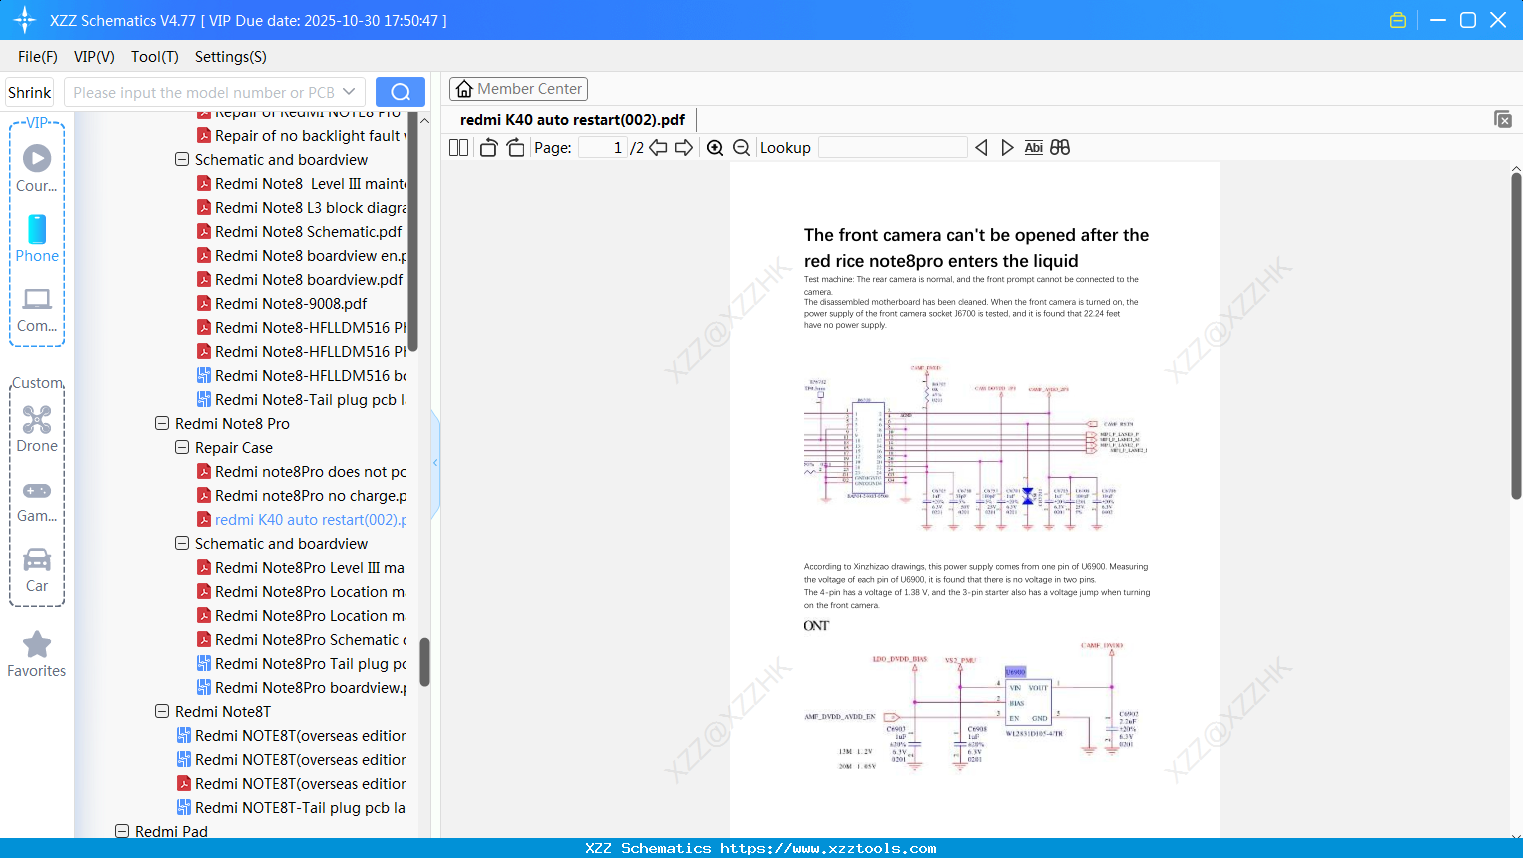Rotate the page counterclockwise
The height and width of the screenshot is (858, 1523).
488,148
